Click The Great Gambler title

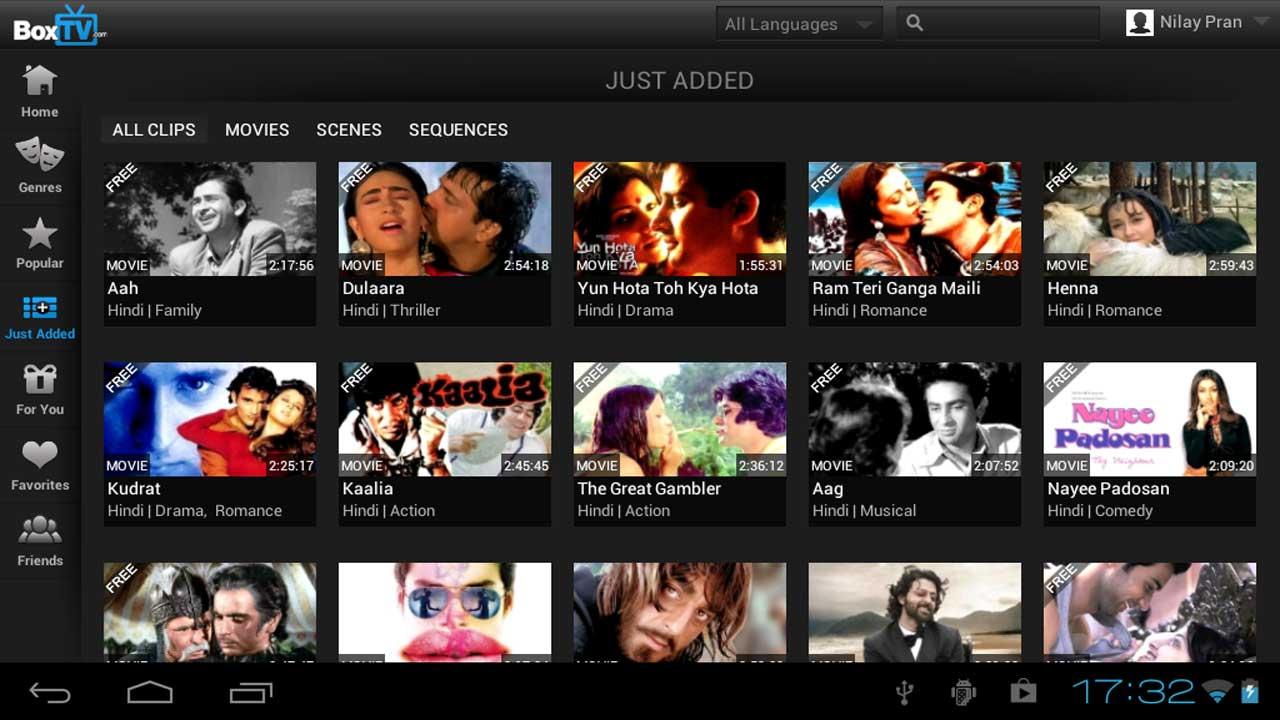tap(649, 488)
